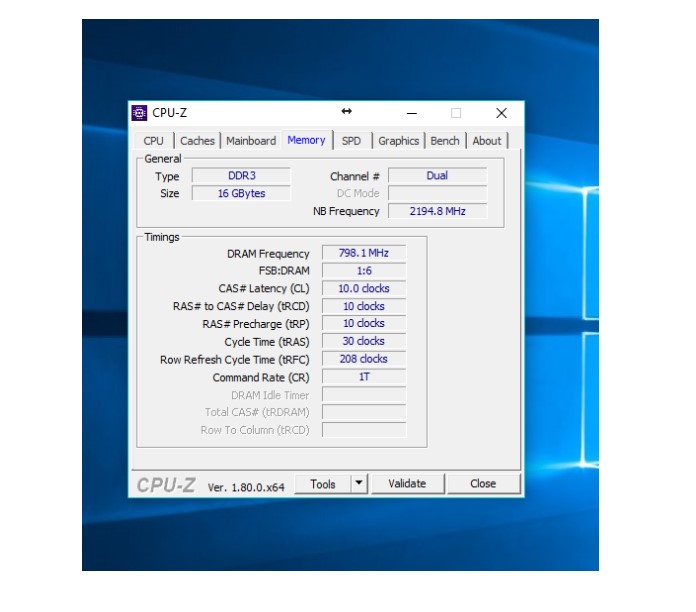Switch to the Bench tab
The height and width of the screenshot is (612, 696).
(445, 141)
